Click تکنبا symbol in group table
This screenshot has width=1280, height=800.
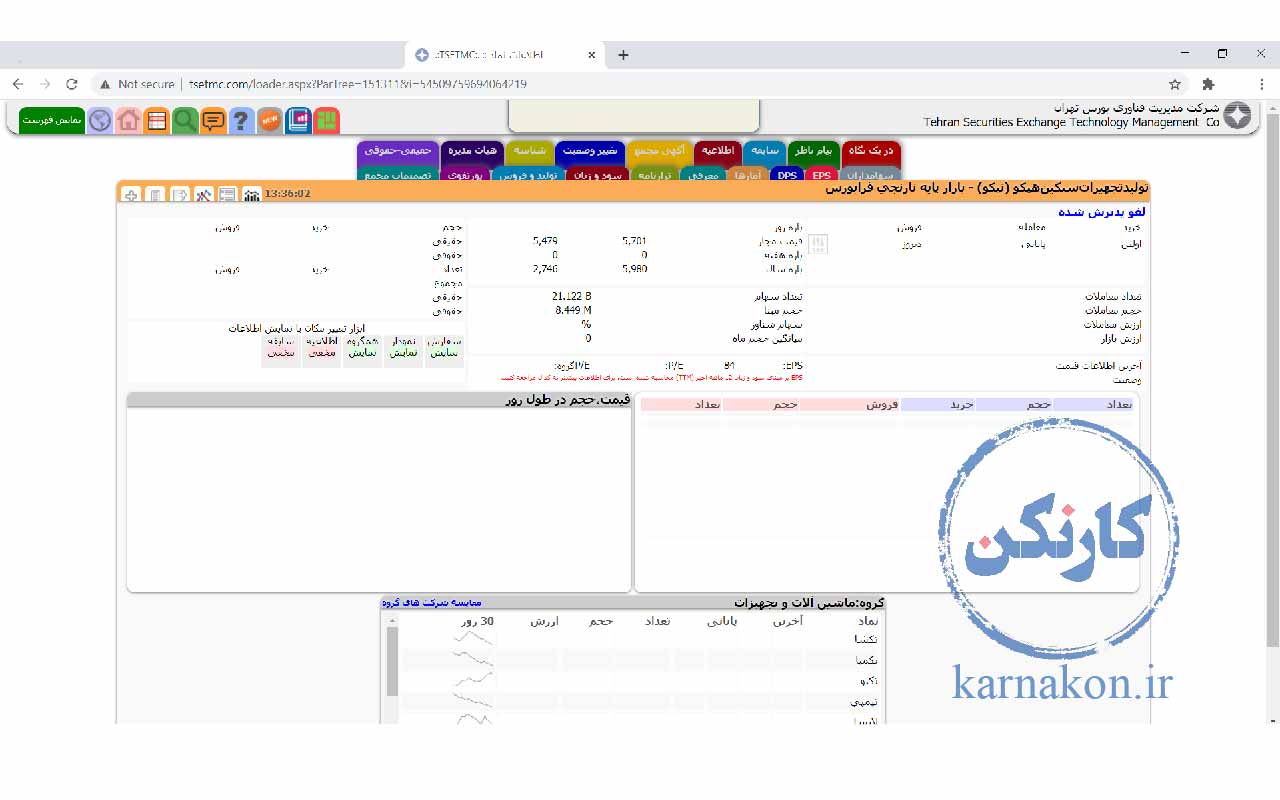(x=866, y=639)
